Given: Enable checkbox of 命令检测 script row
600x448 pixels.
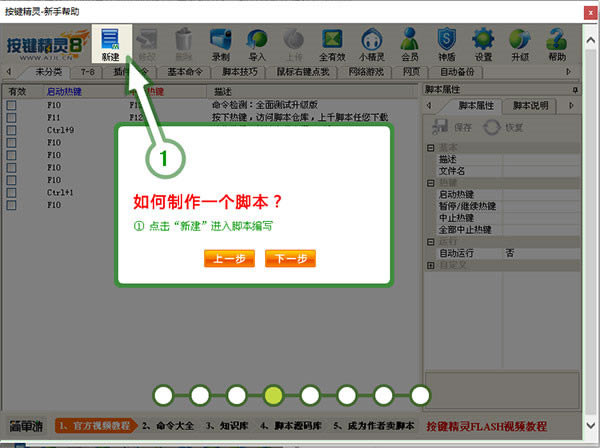Looking at the screenshot, I should coord(11,105).
